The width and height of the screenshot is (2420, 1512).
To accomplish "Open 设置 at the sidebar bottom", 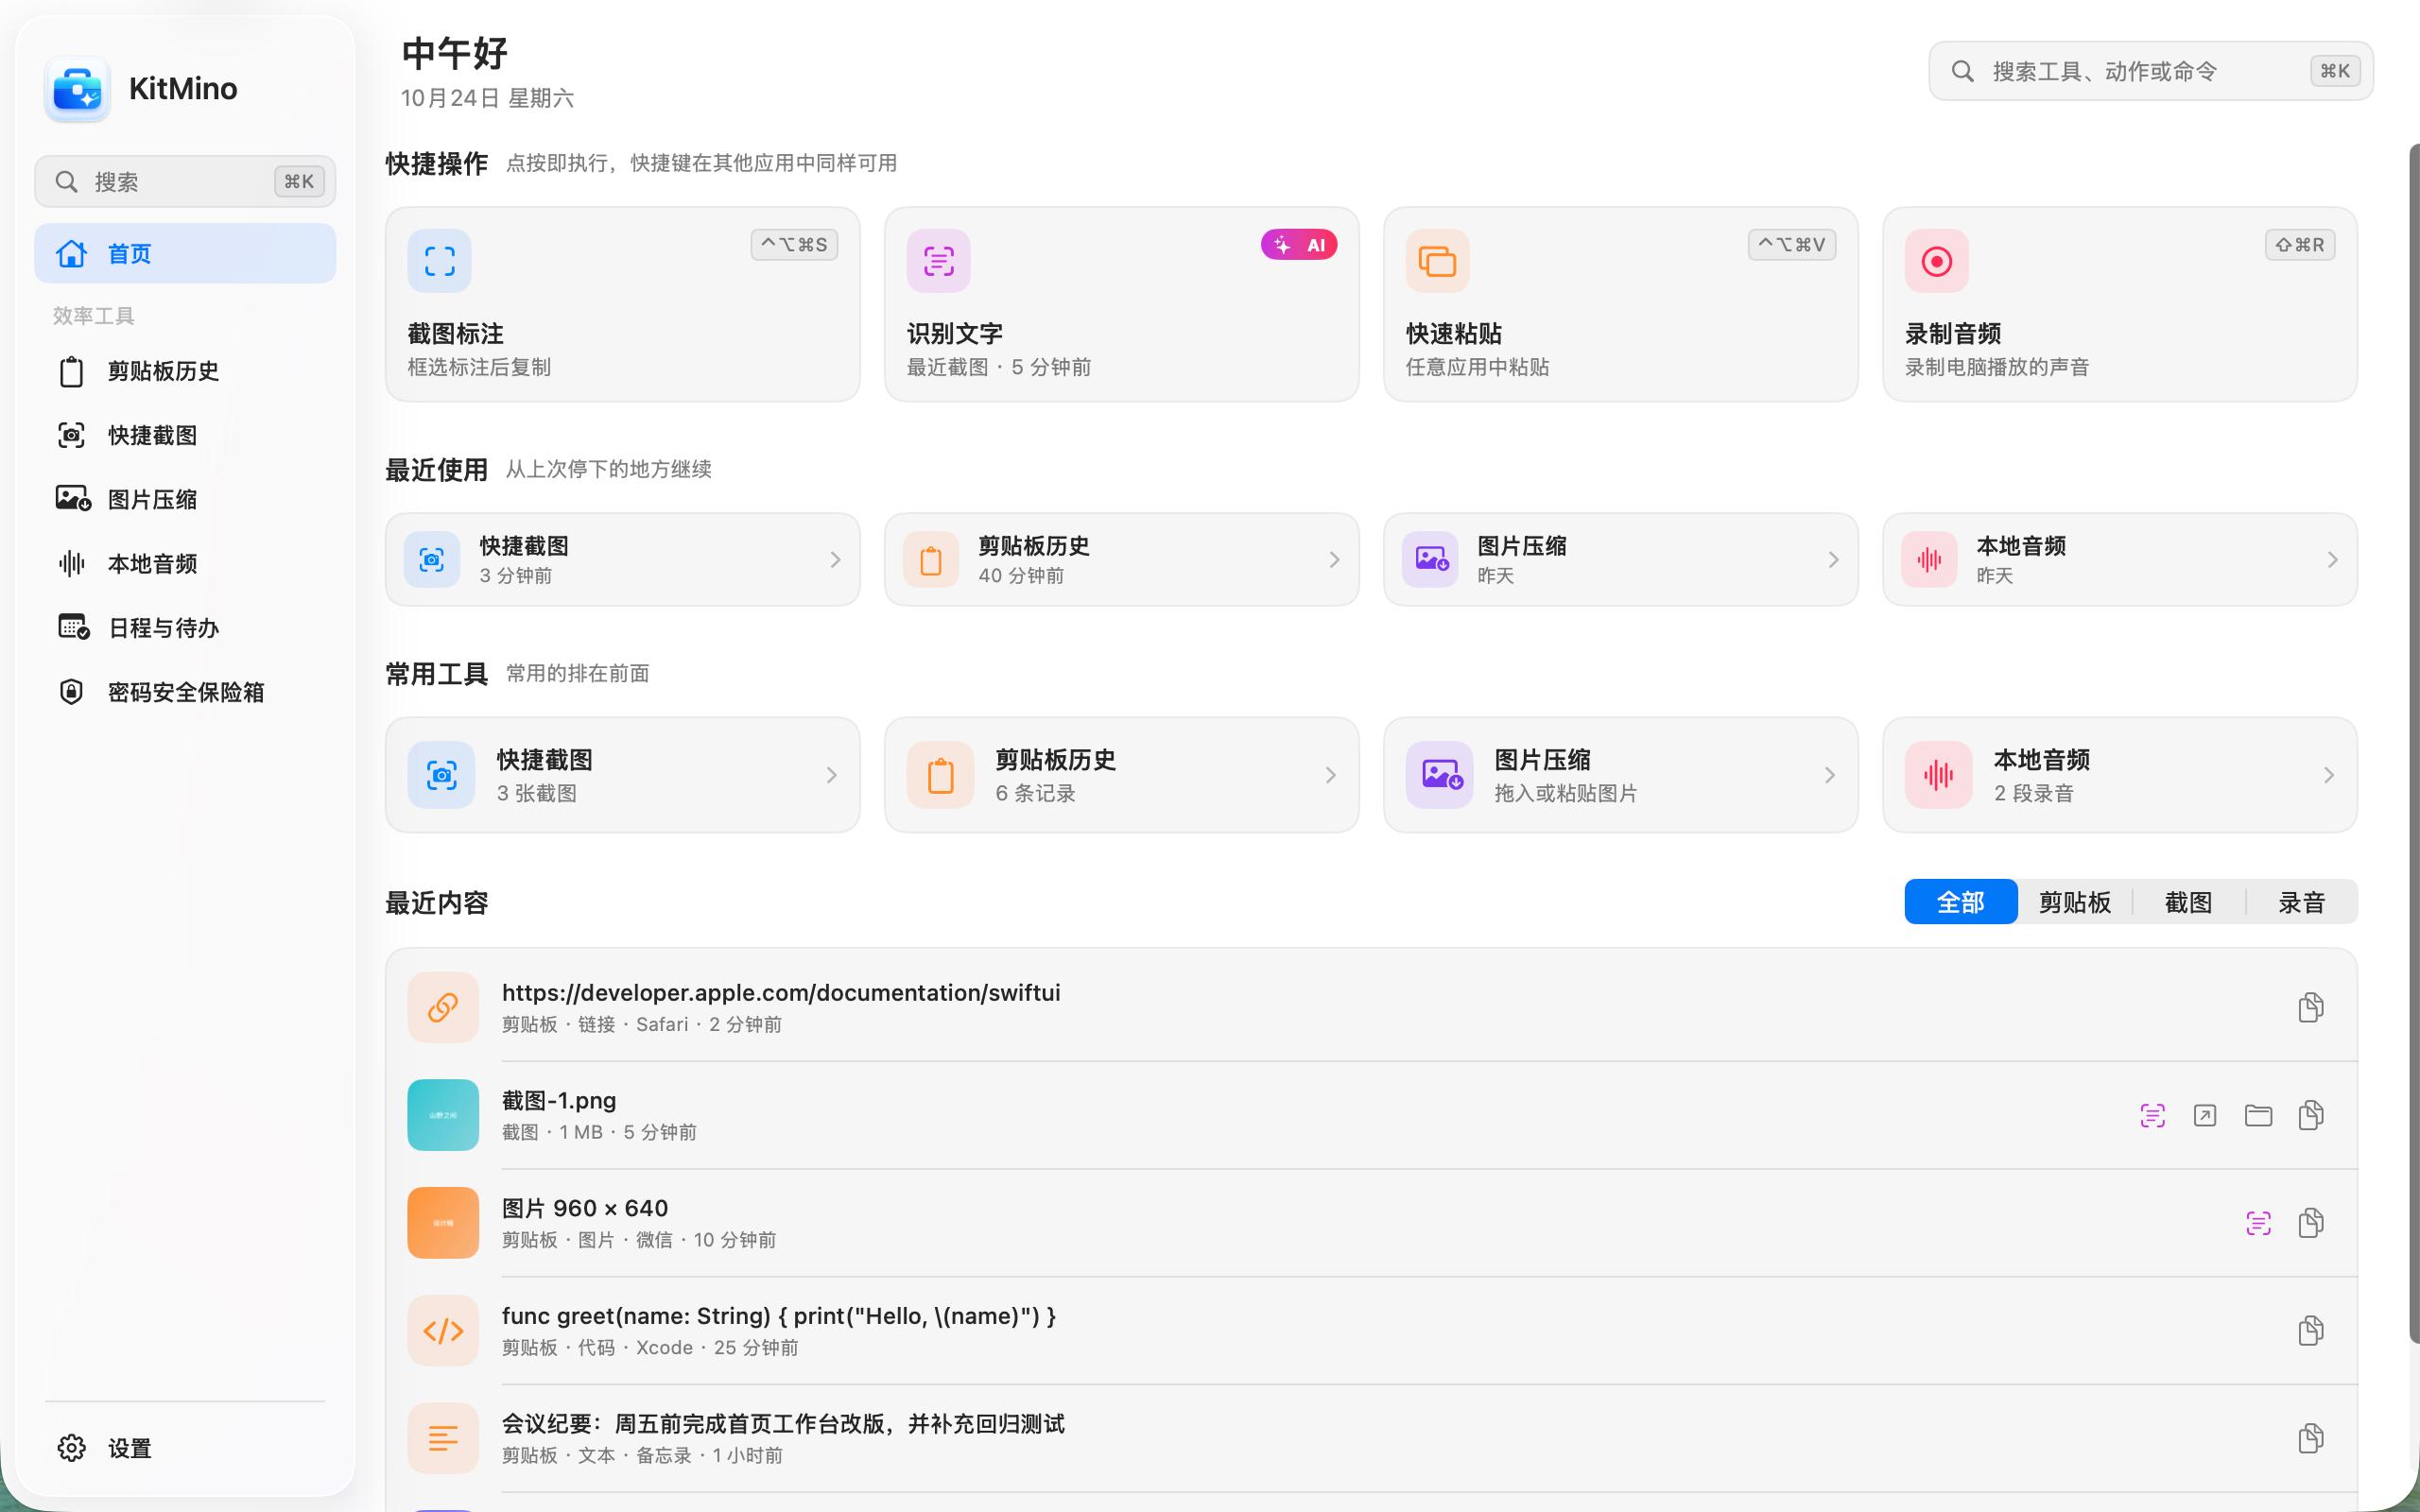I will click(185, 1447).
